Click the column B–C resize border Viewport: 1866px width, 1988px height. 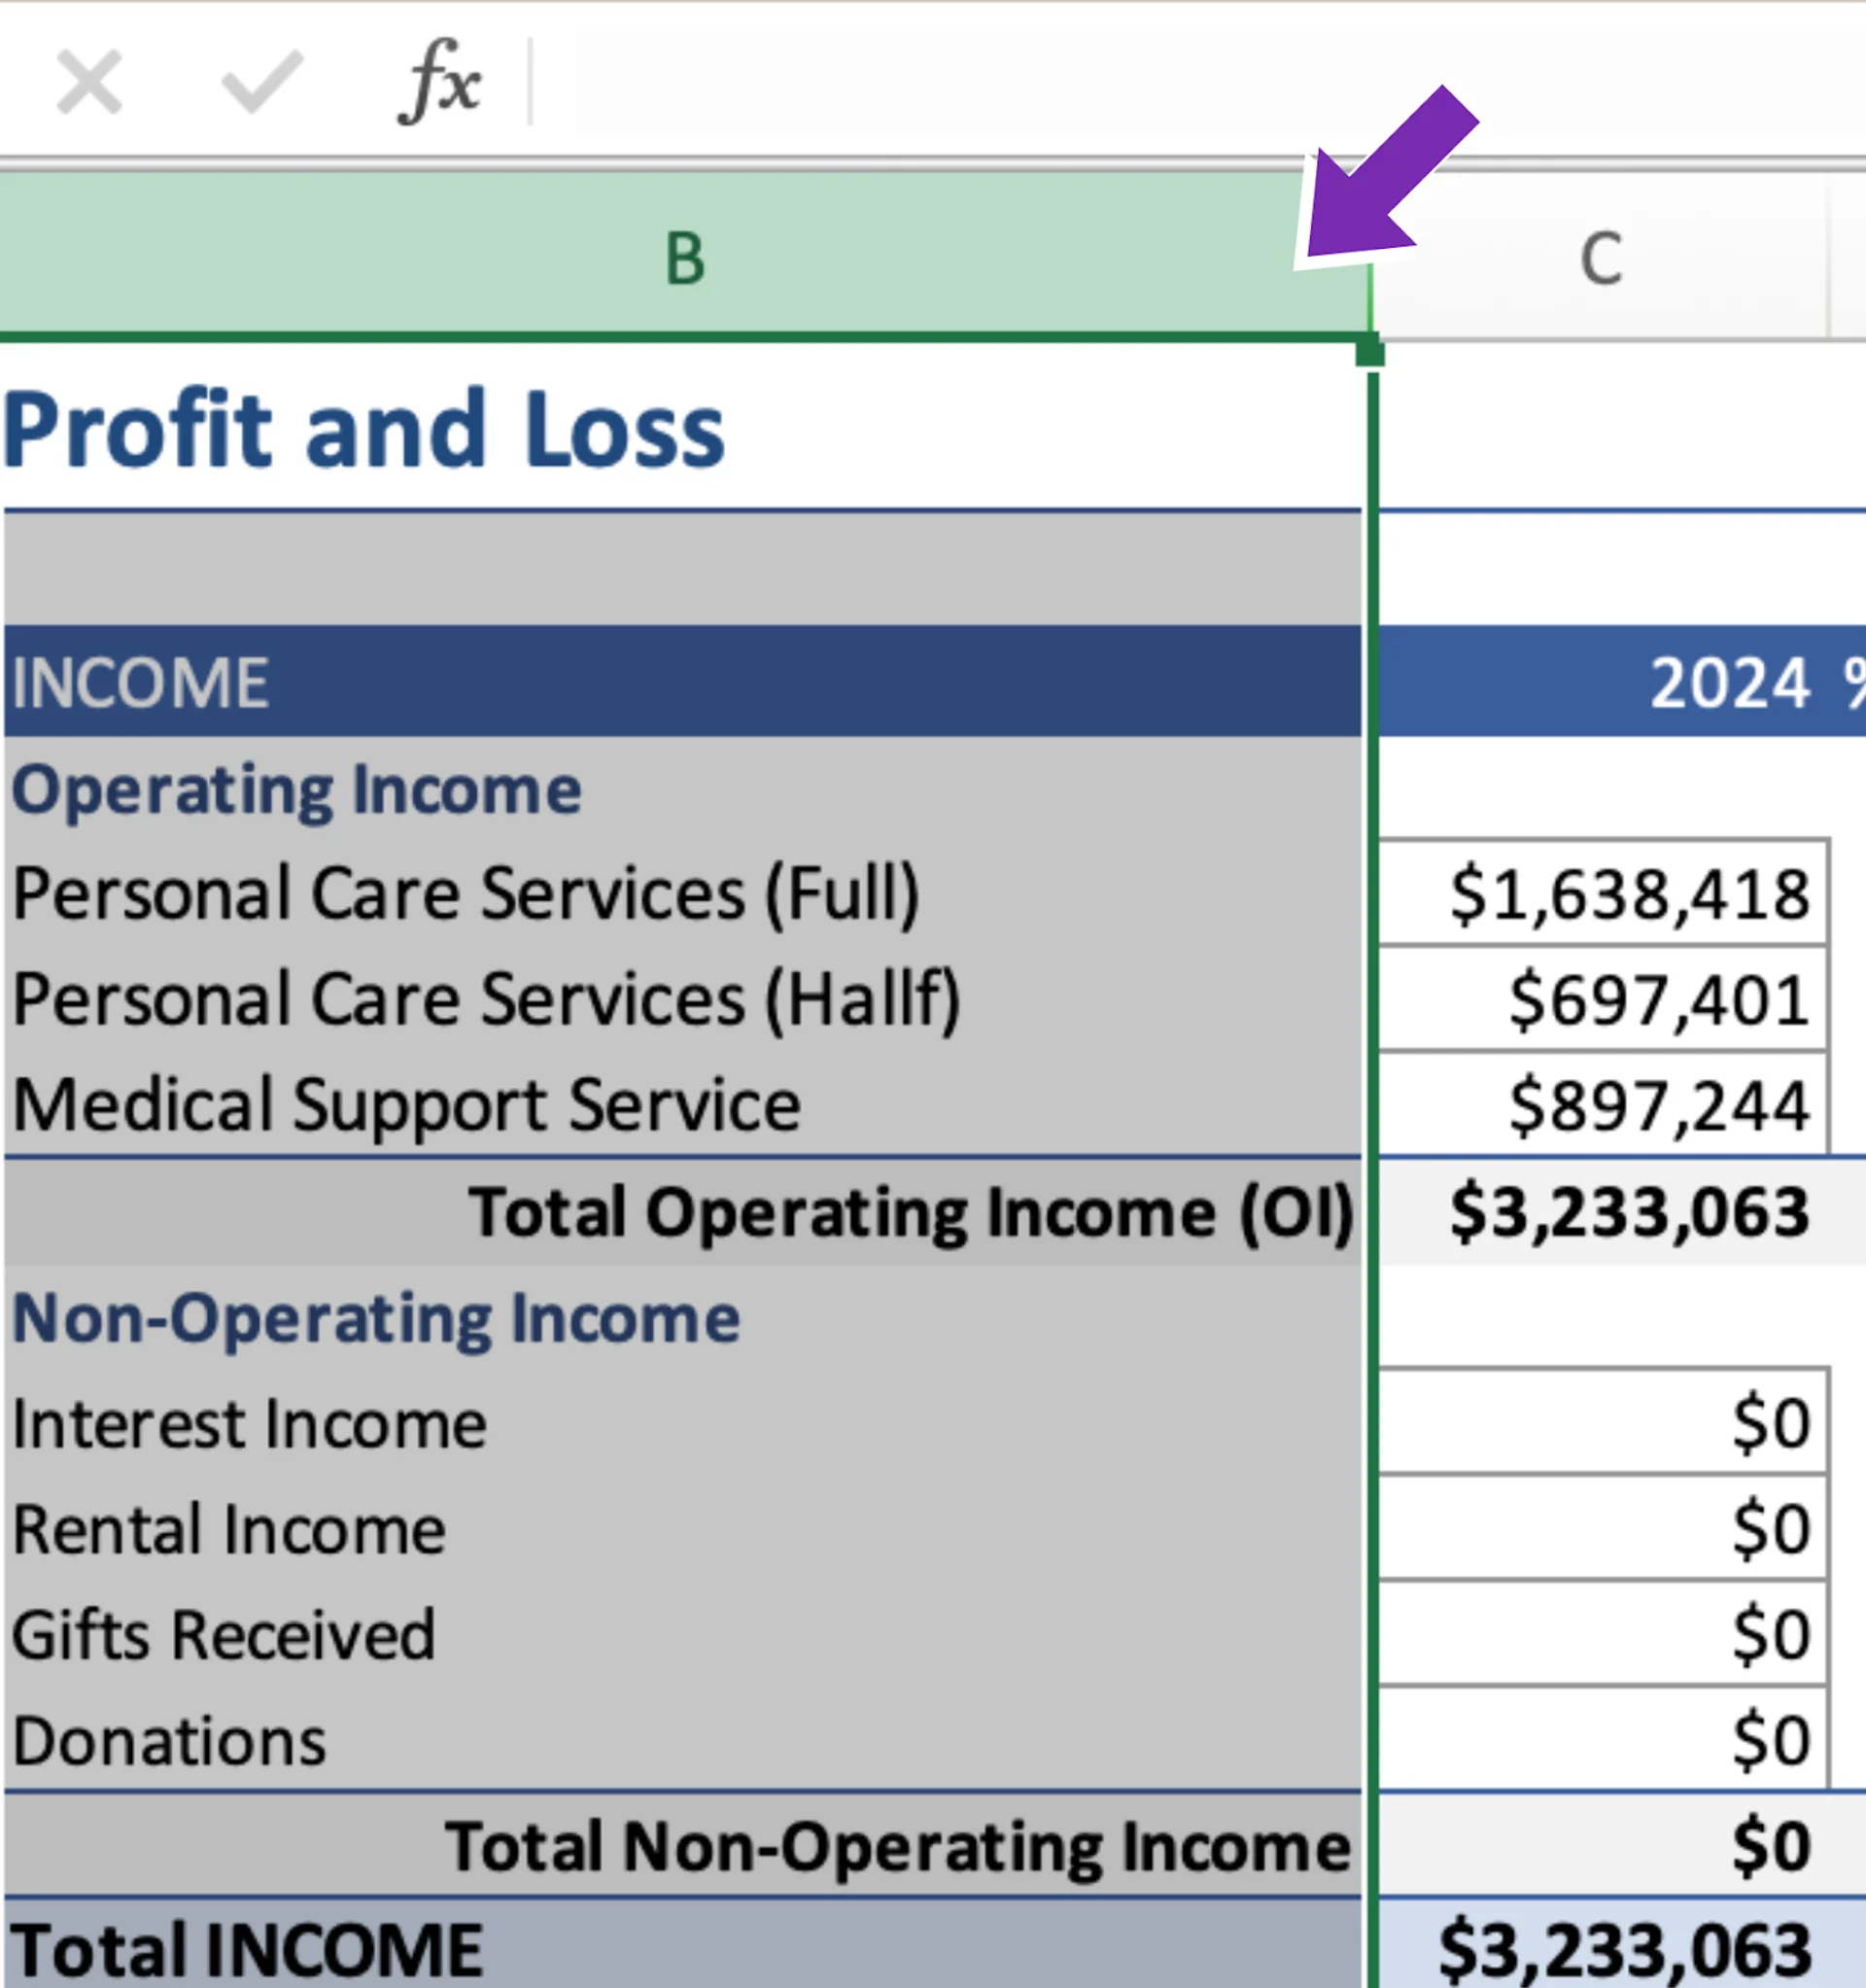click(1371, 300)
